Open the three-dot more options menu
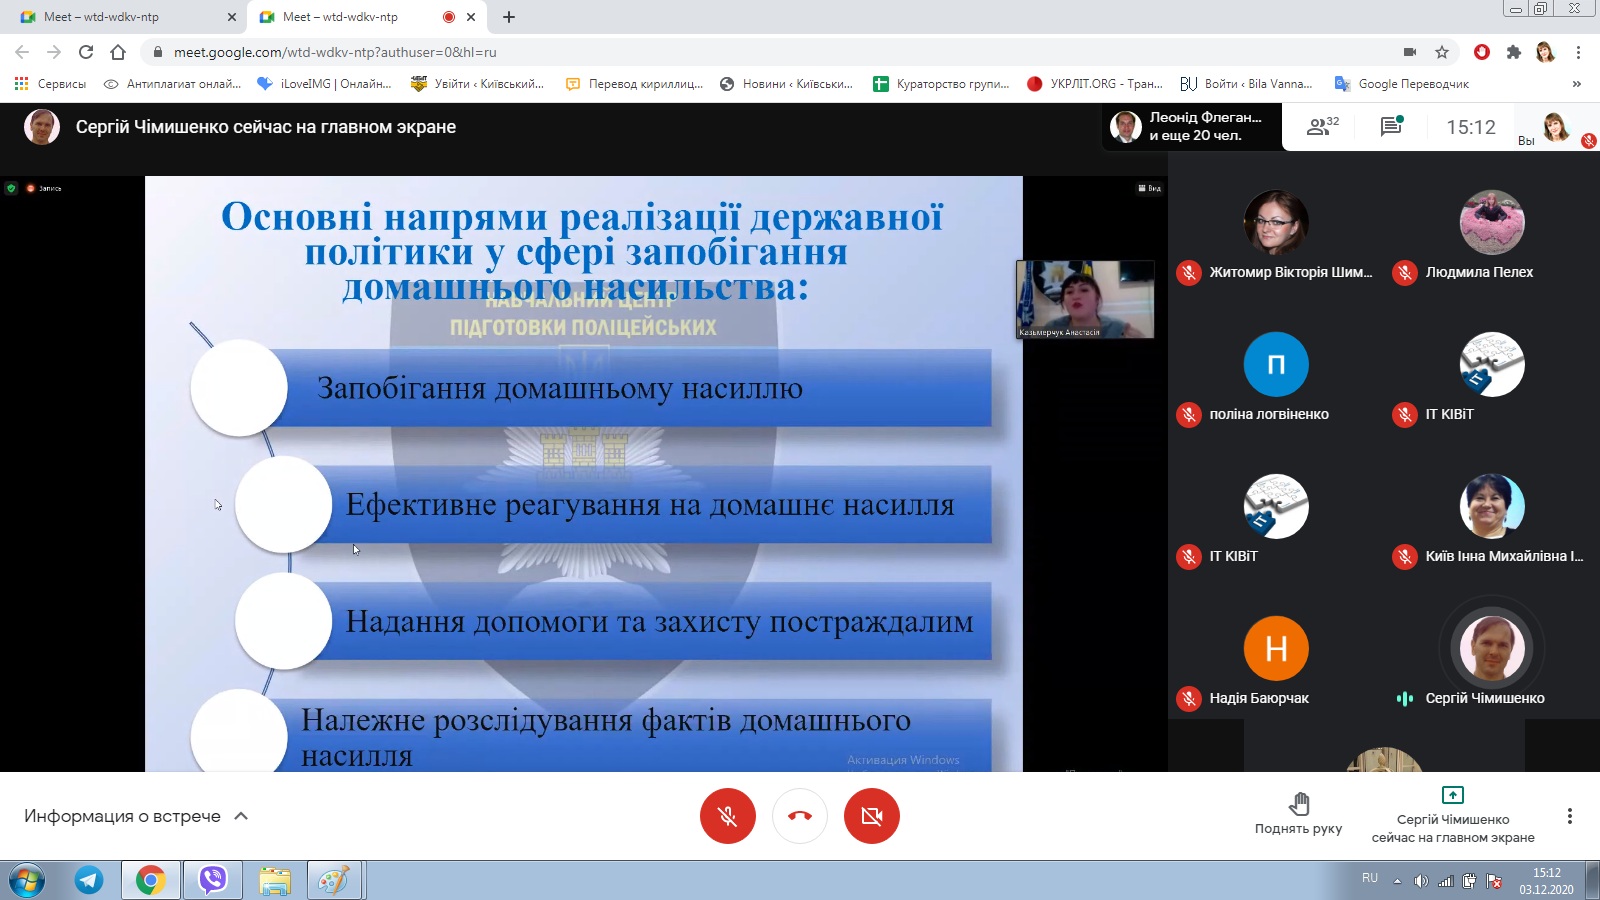Image resolution: width=1600 pixels, height=900 pixels. (1569, 816)
